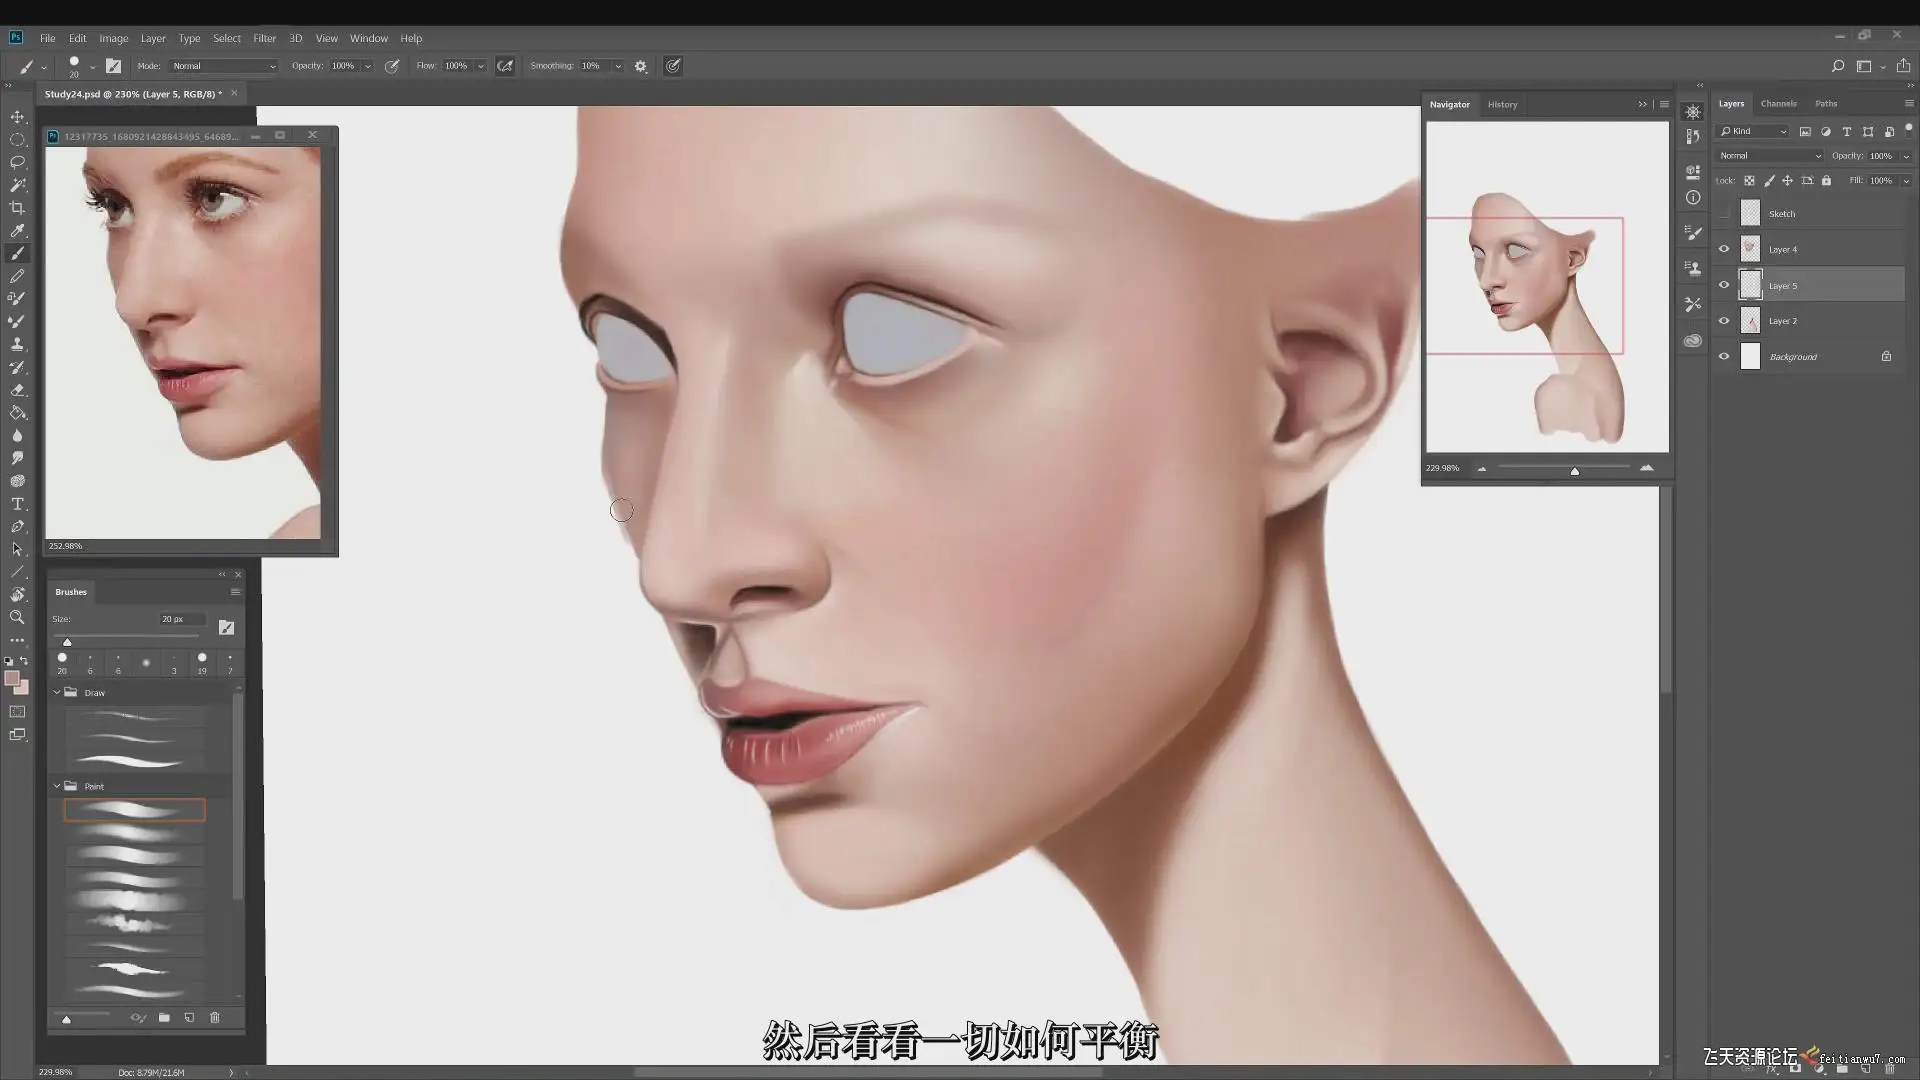Hide the Background layer eye

[x=1724, y=356]
